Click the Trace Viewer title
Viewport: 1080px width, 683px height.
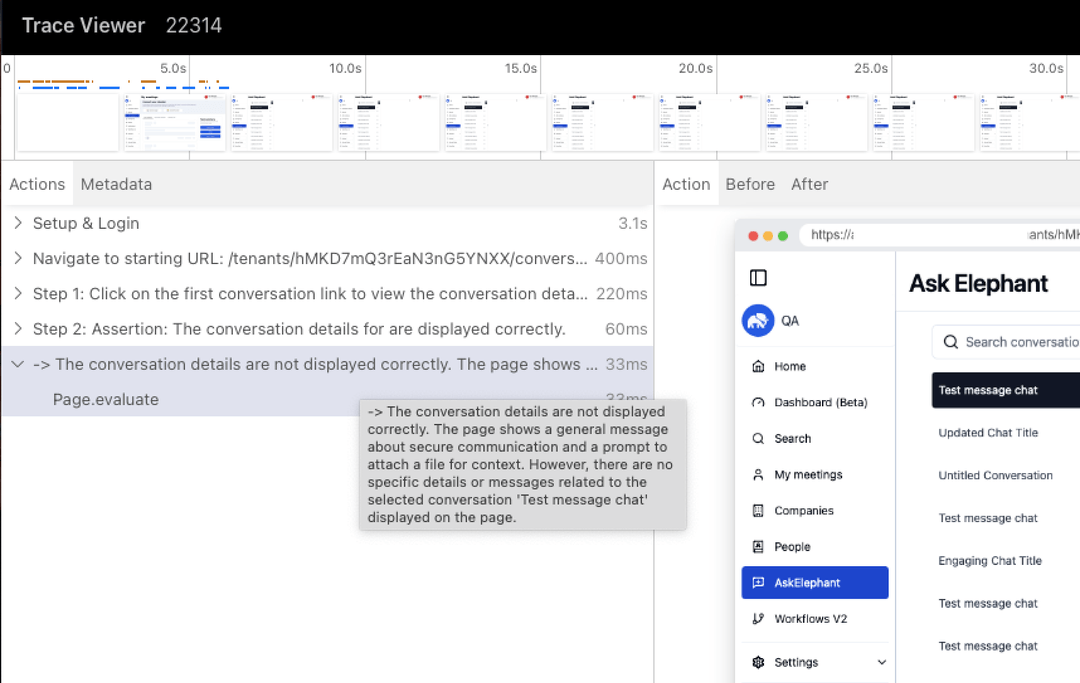coord(83,25)
